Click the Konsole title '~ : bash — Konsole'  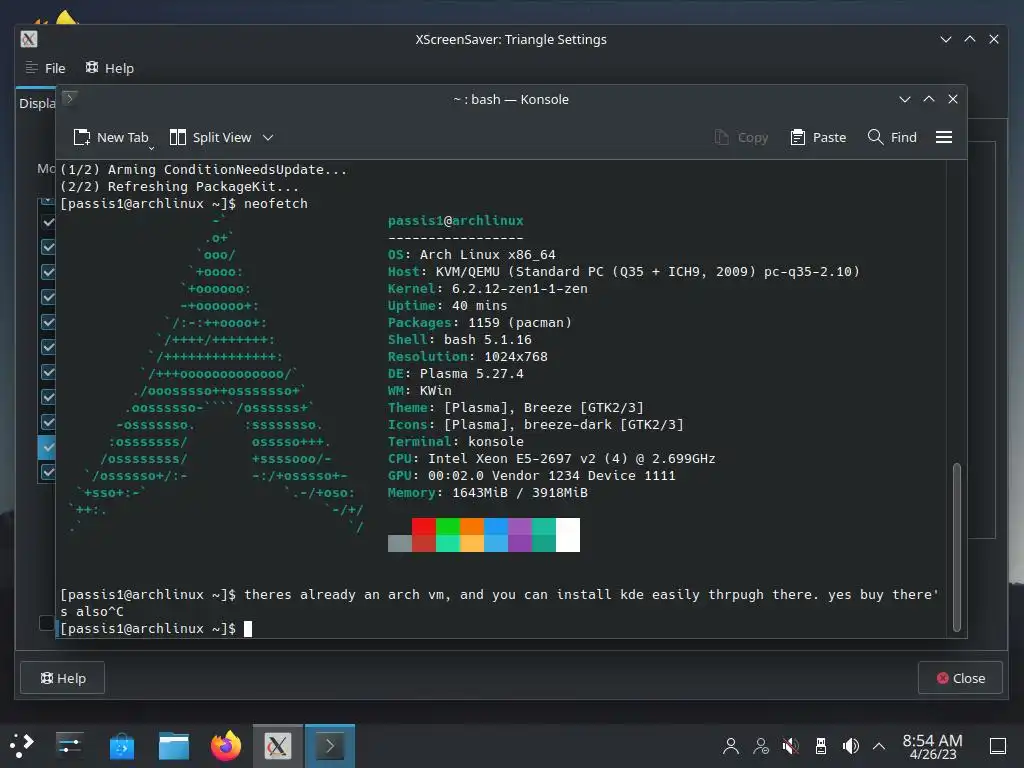511,99
